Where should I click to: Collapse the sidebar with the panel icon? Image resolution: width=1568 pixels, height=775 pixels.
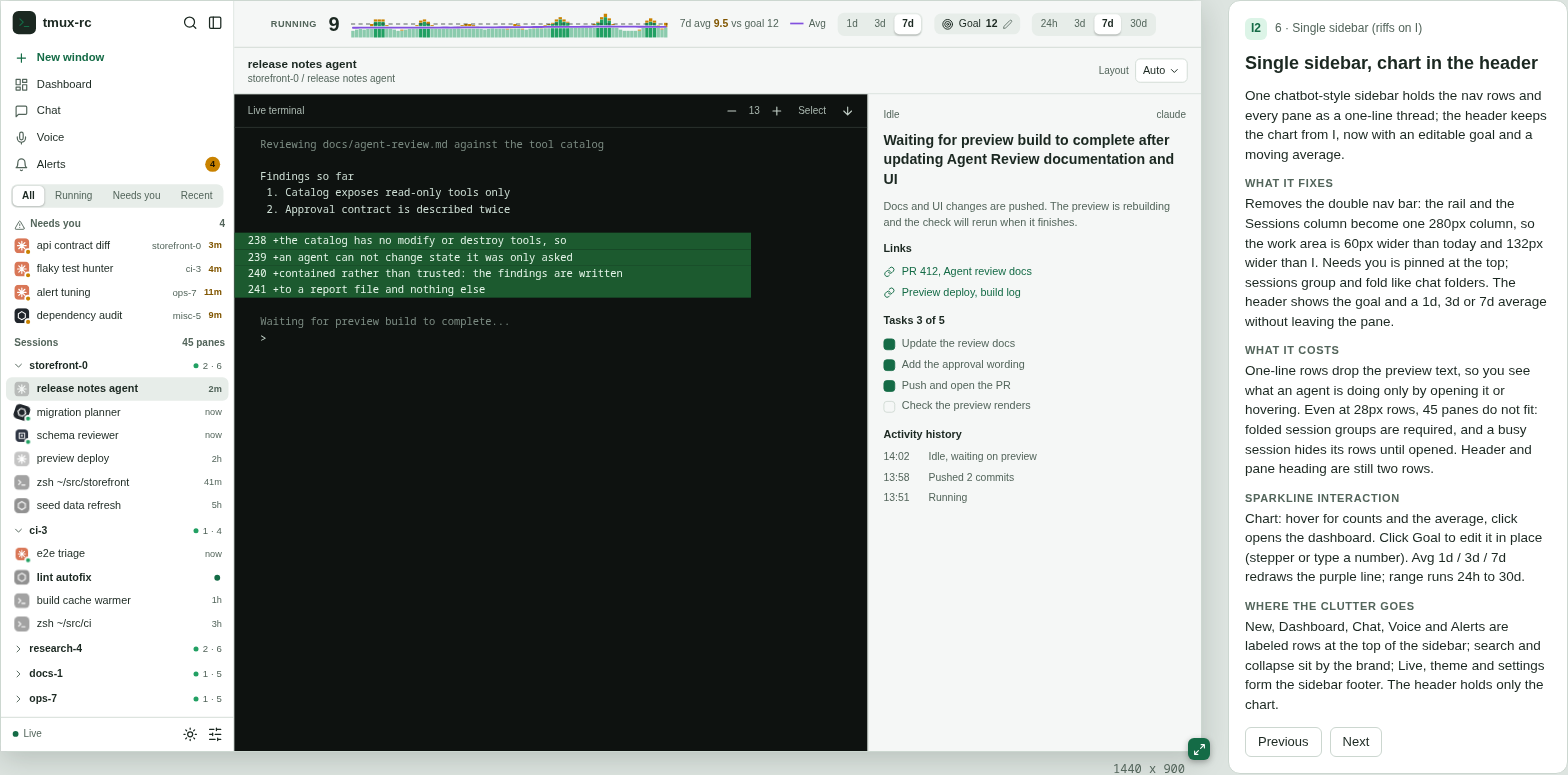(215, 23)
